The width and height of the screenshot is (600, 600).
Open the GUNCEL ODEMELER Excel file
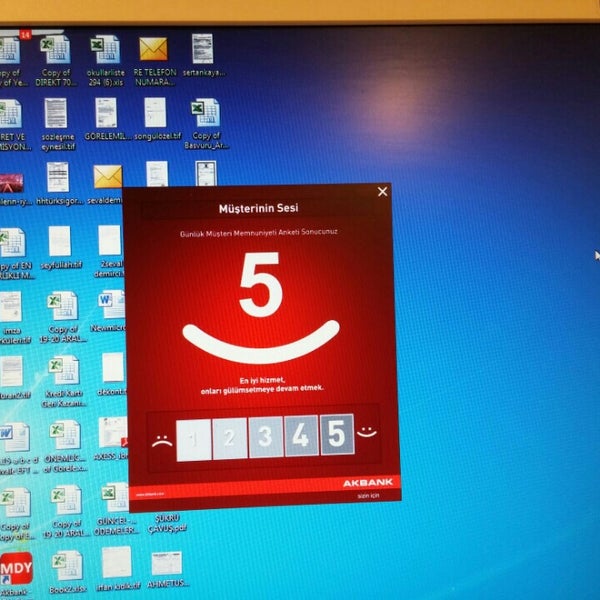point(114,509)
